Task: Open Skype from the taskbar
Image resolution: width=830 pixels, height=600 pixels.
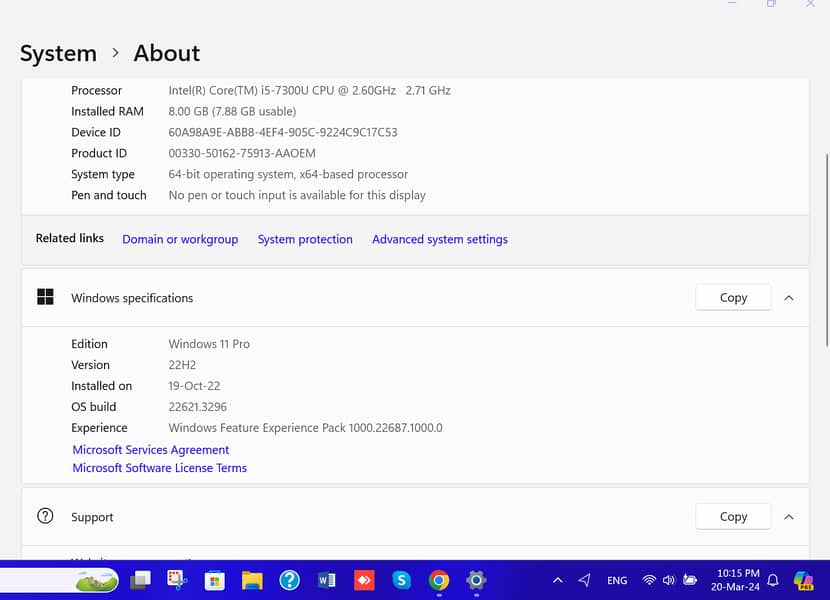Action: point(402,580)
